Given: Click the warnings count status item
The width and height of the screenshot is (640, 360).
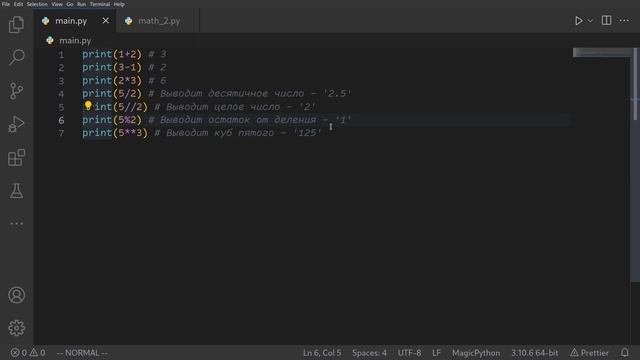Looking at the screenshot, I should (x=38, y=353).
